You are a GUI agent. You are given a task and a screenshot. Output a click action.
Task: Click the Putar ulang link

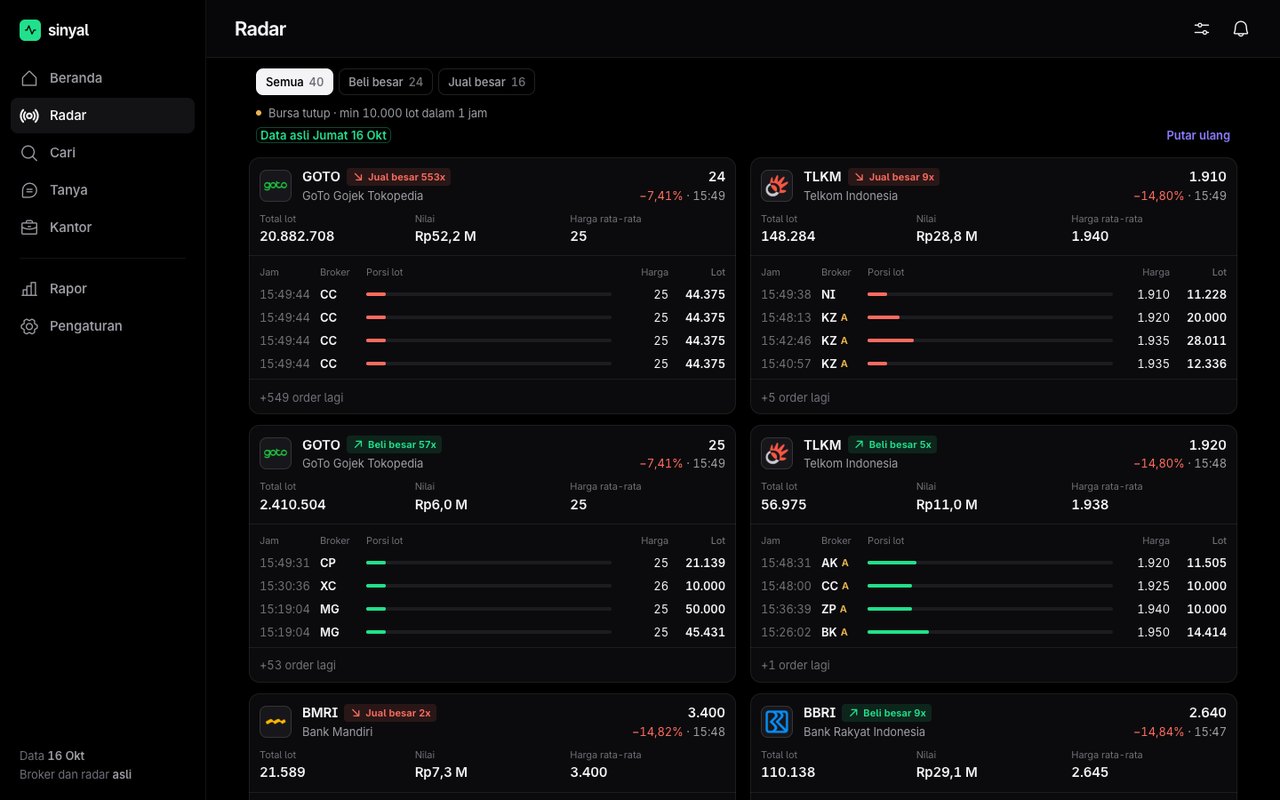point(1198,135)
